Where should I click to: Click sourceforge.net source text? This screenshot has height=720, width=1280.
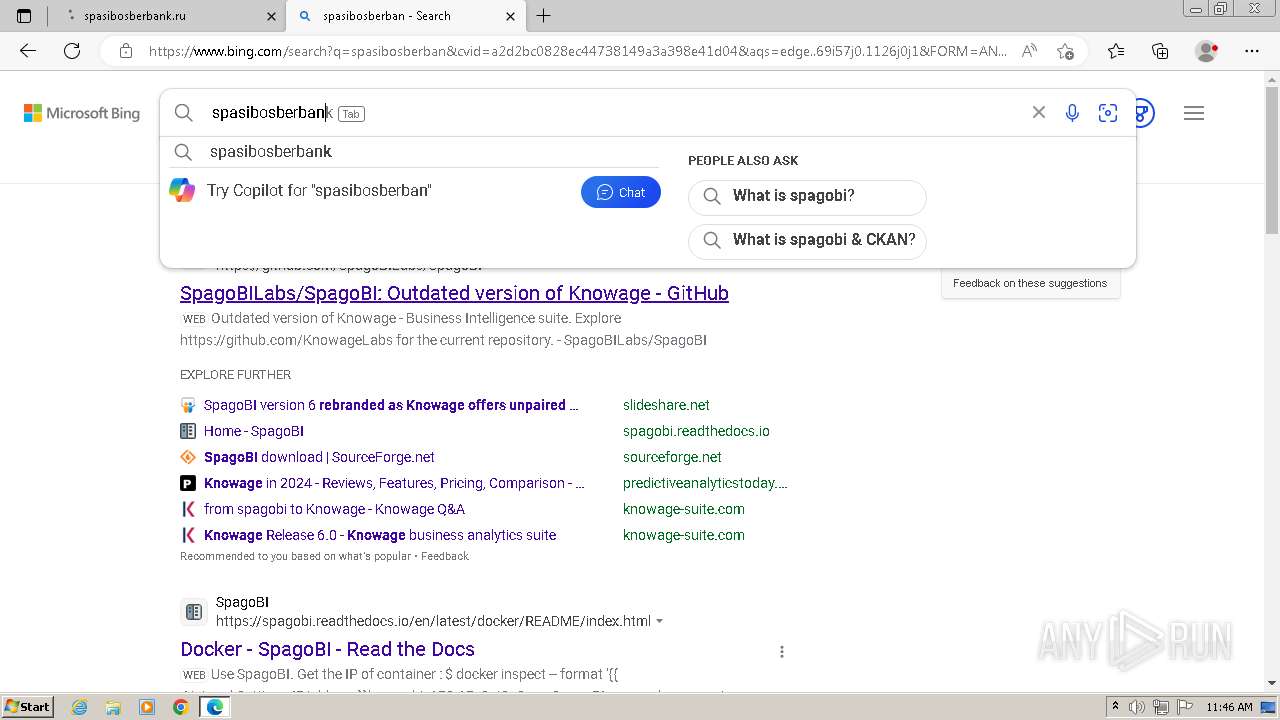coord(672,457)
